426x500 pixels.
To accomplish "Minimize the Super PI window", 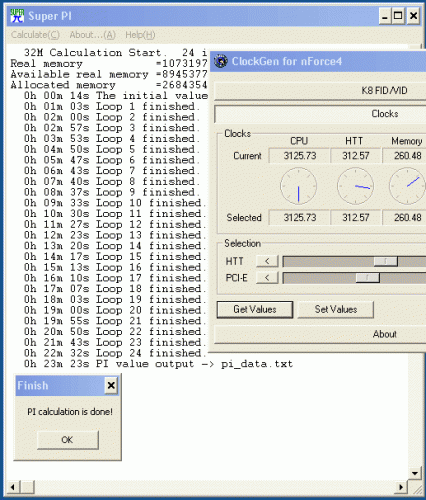I will click(x=385, y=16).
